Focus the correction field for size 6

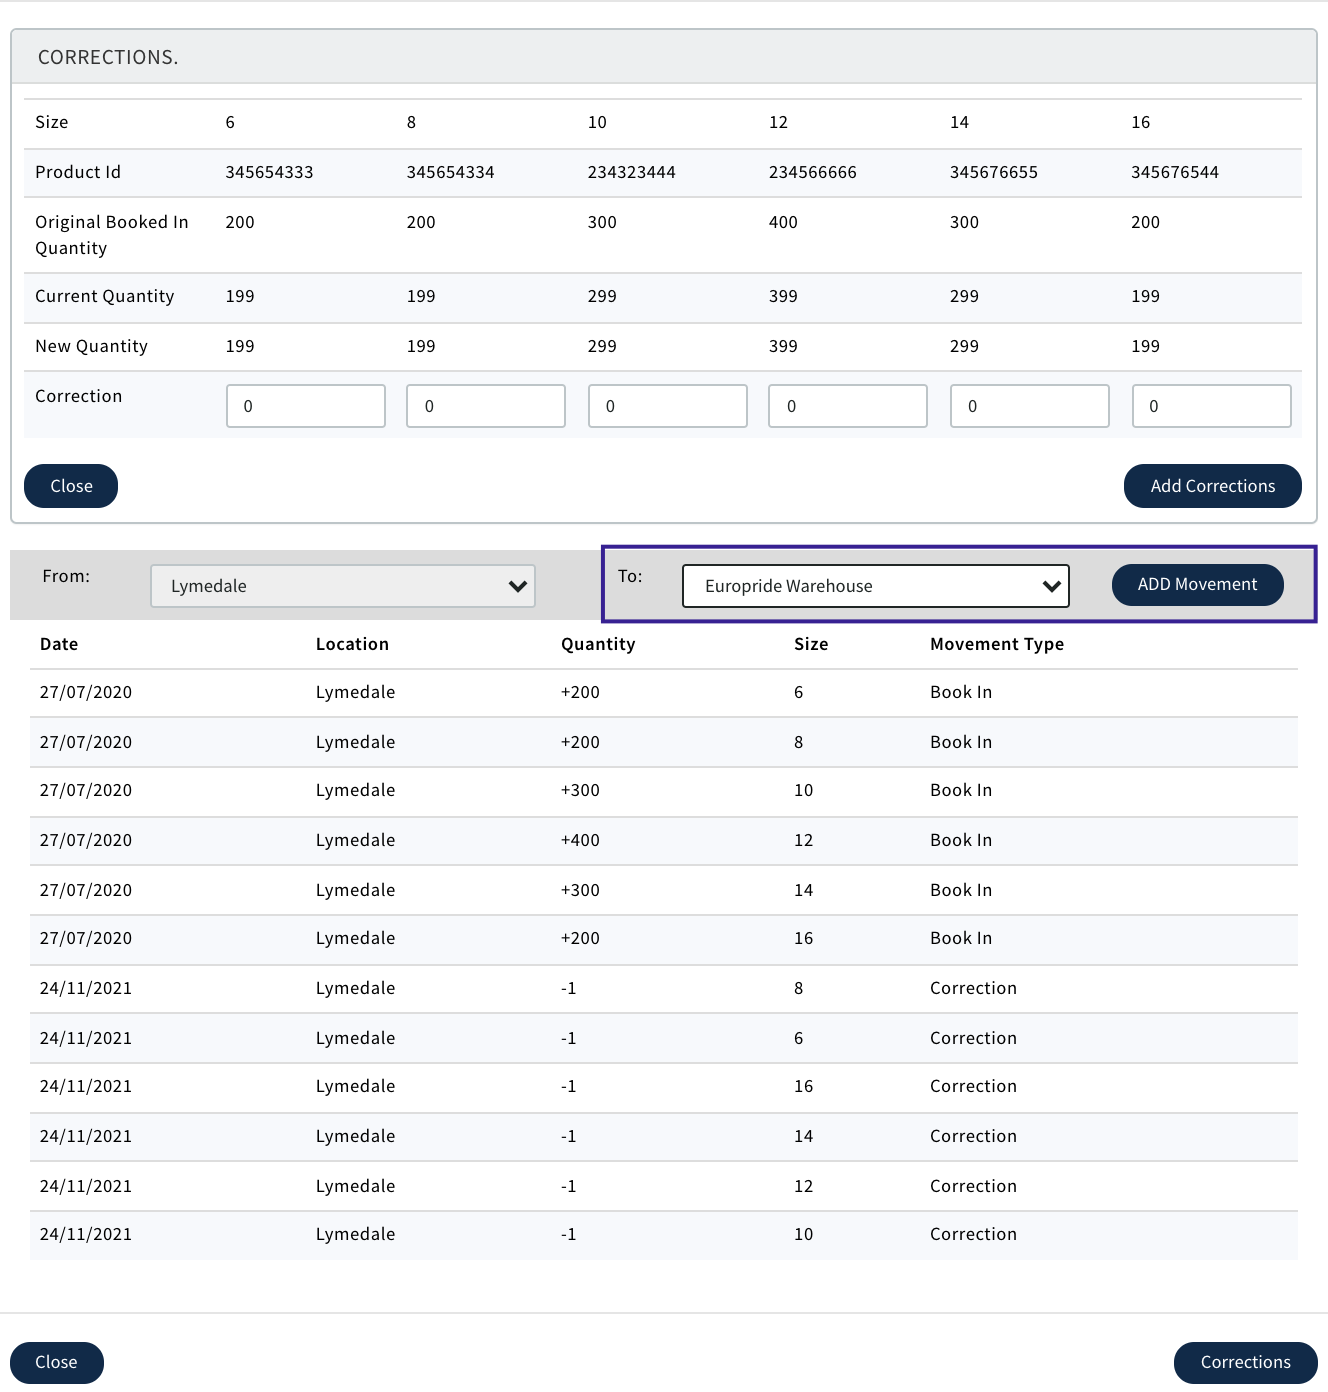[x=306, y=406]
